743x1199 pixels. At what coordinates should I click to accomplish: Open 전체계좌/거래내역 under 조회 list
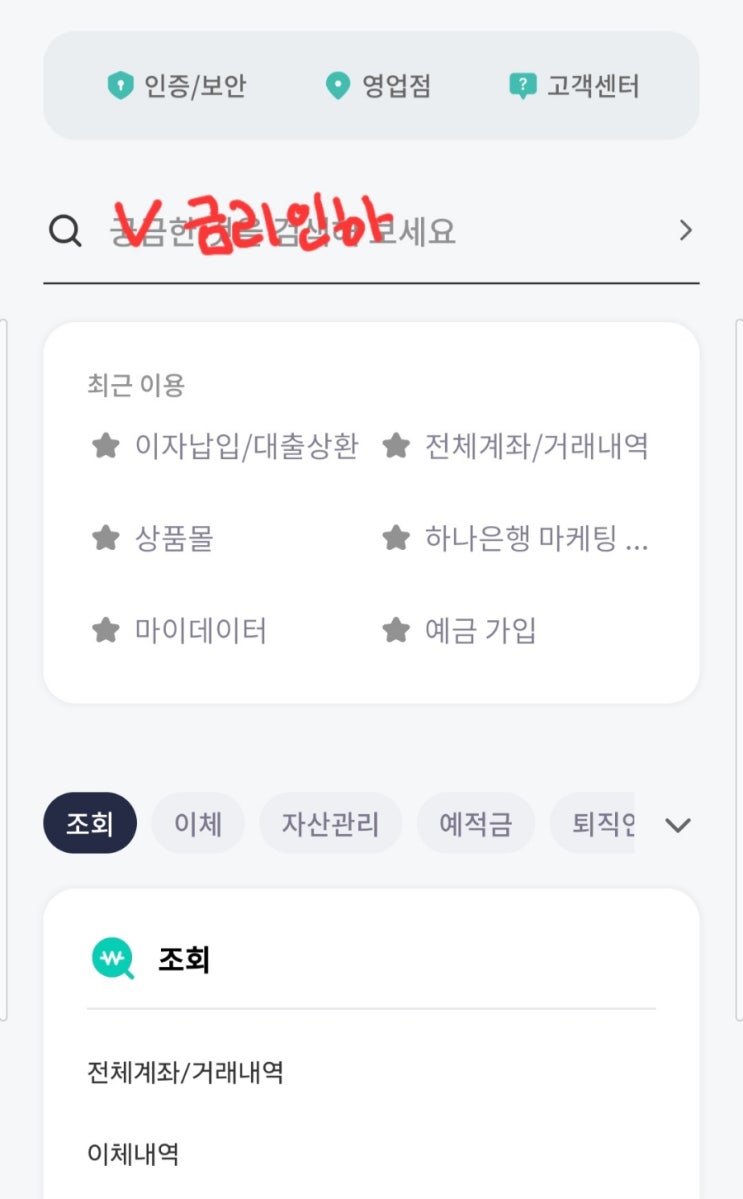pos(185,1073)
